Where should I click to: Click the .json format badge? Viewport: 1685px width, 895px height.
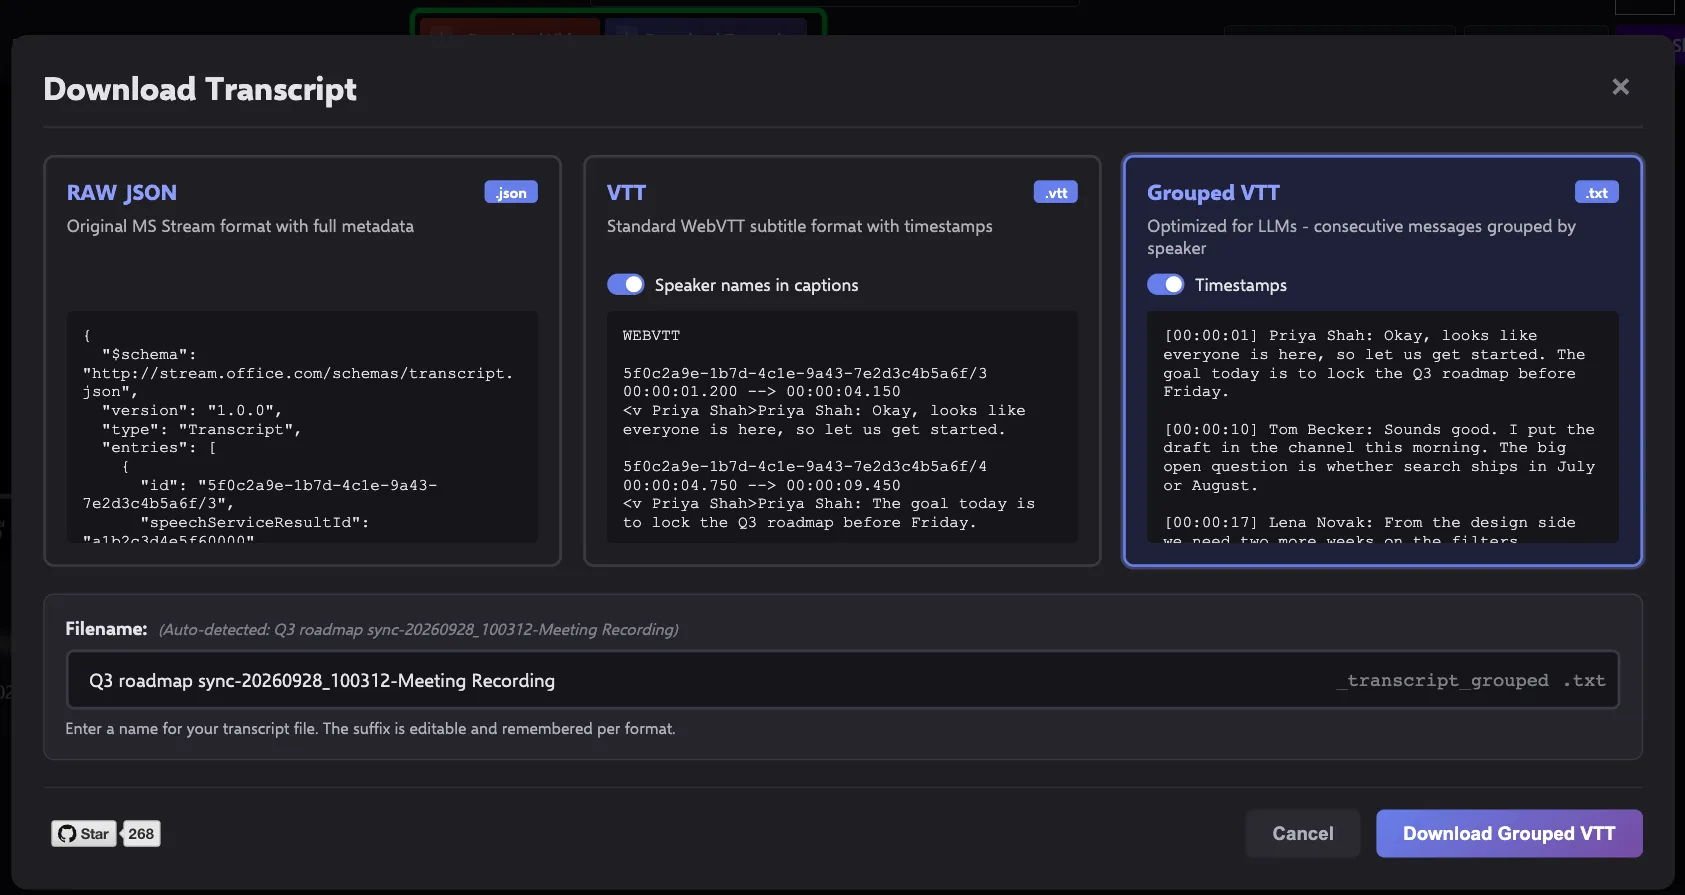pyautogui.click(x=511, y=193)
